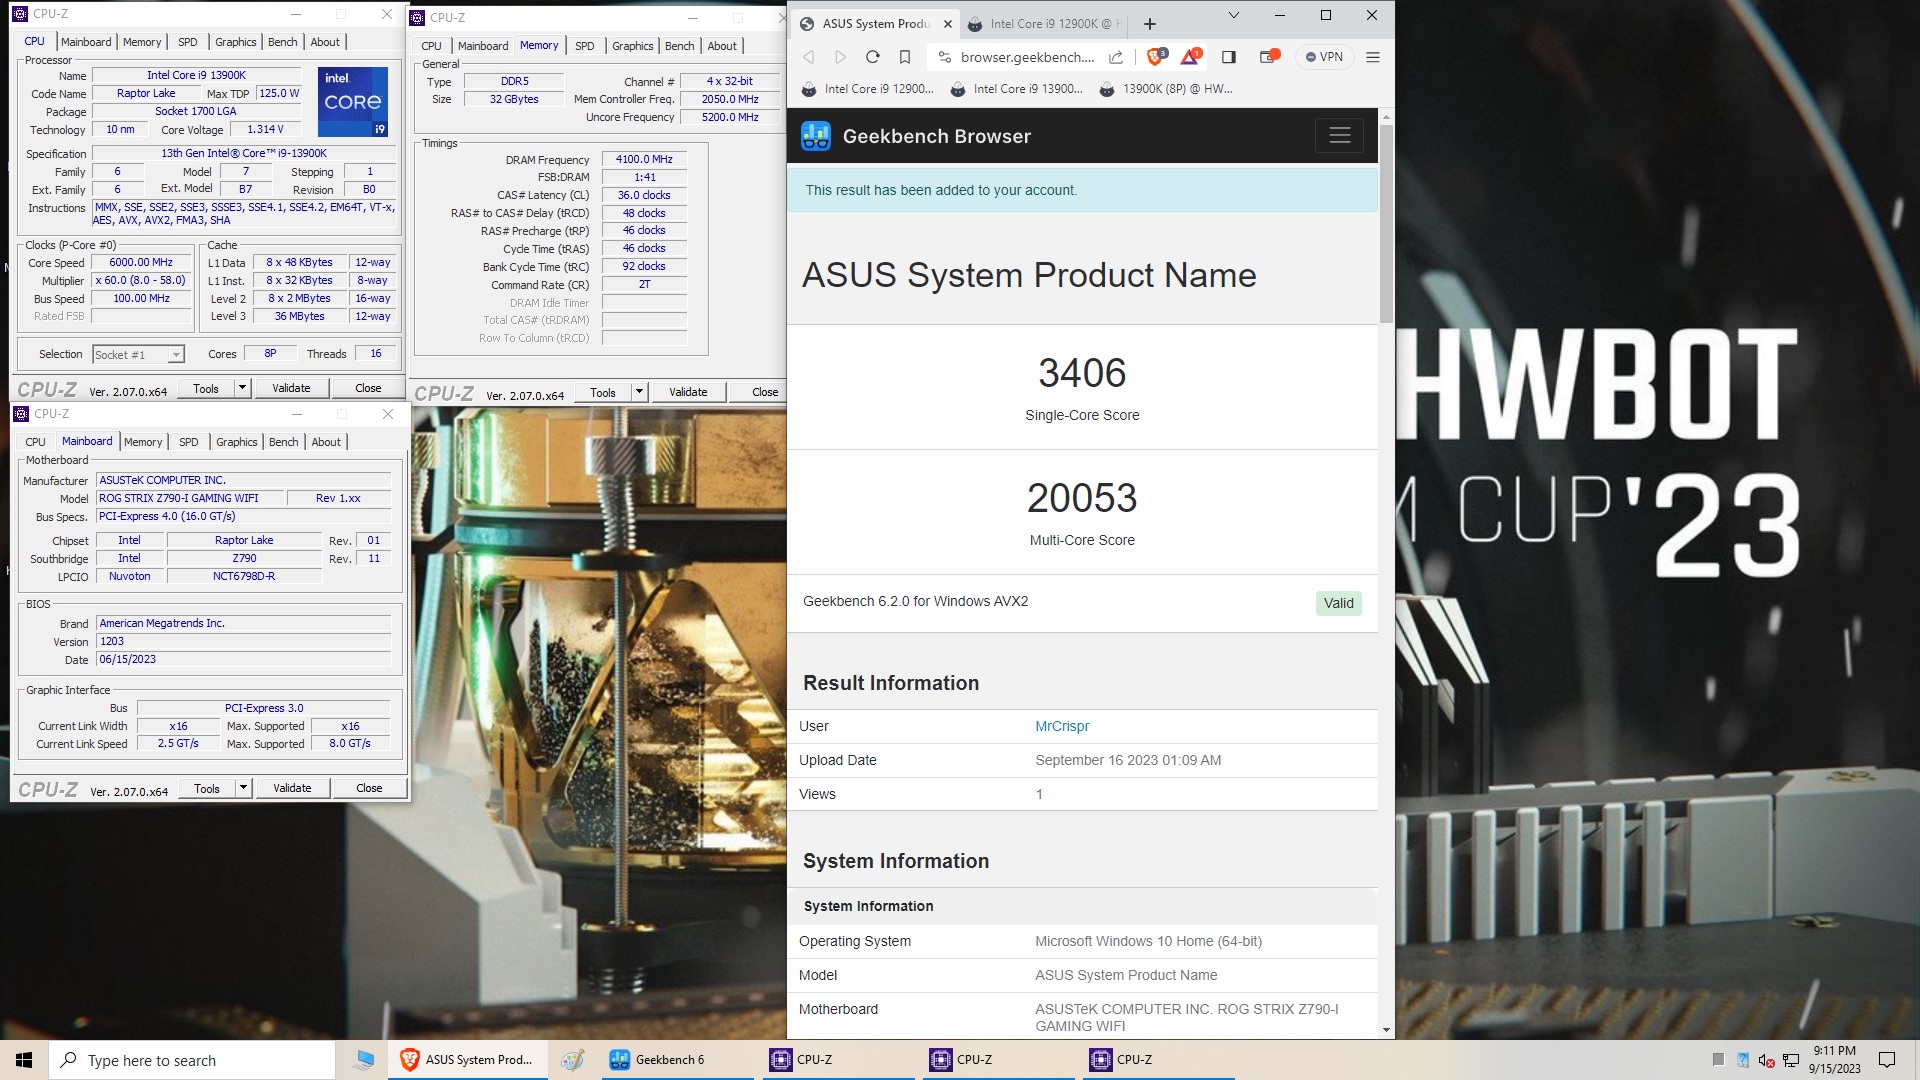Open the Memory tab in CPU-Z Mainboard window

click(143, 442)
